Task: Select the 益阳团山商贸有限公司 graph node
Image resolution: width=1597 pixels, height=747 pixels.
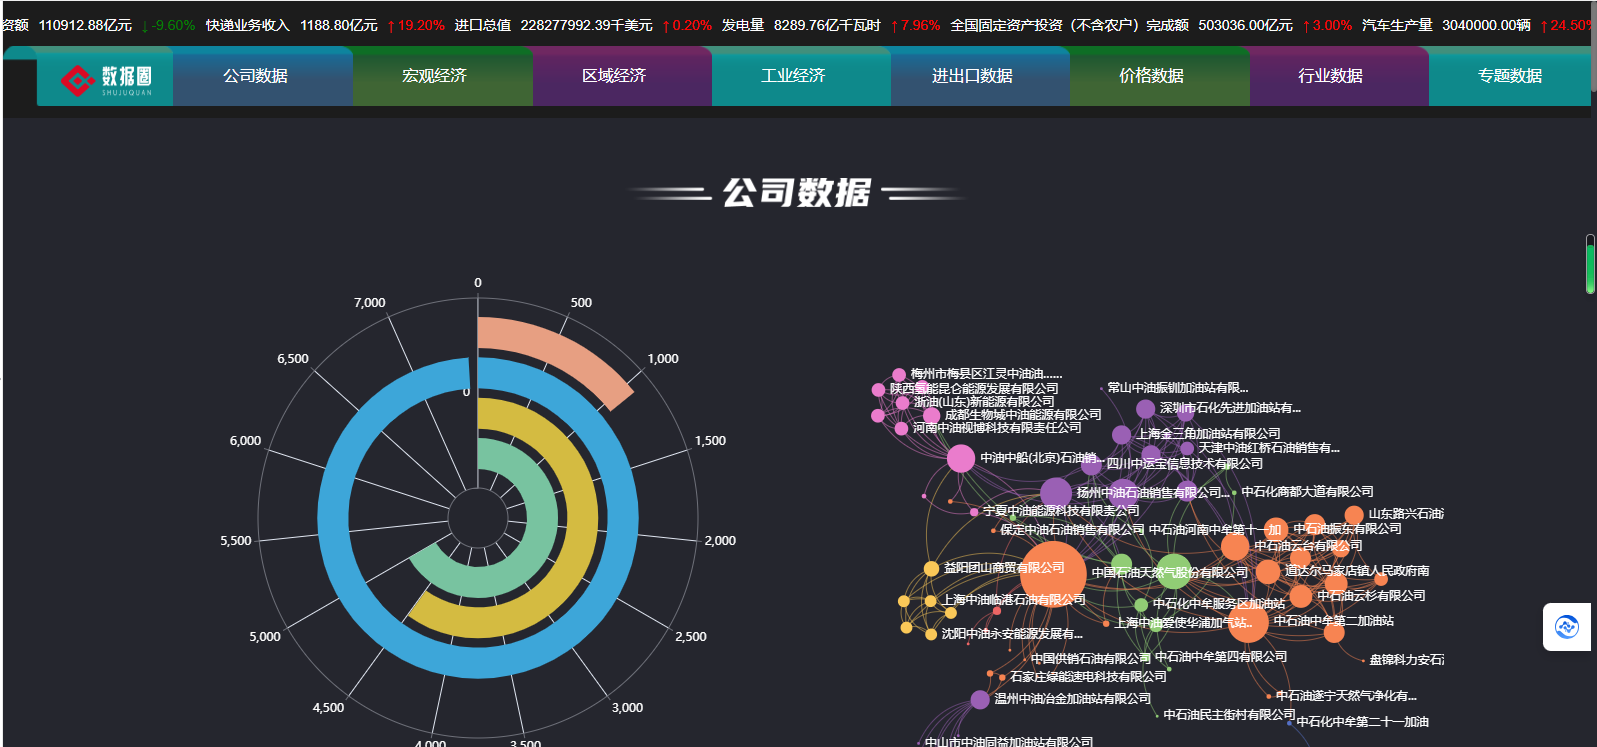Action: [x=931, y=569]
